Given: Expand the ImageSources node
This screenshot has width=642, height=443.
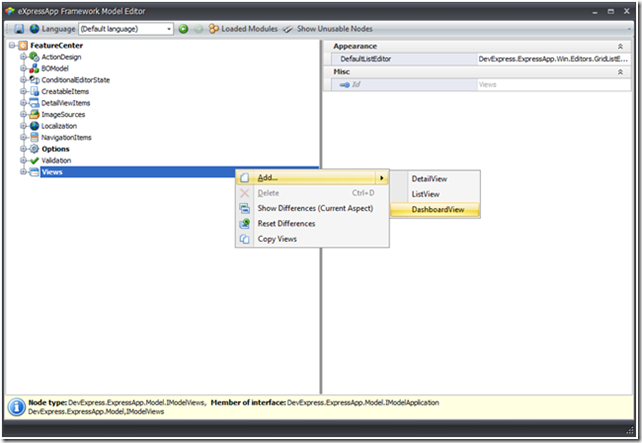Looking at the screenshot, I should pyautogui.click(x=23, y=114).
